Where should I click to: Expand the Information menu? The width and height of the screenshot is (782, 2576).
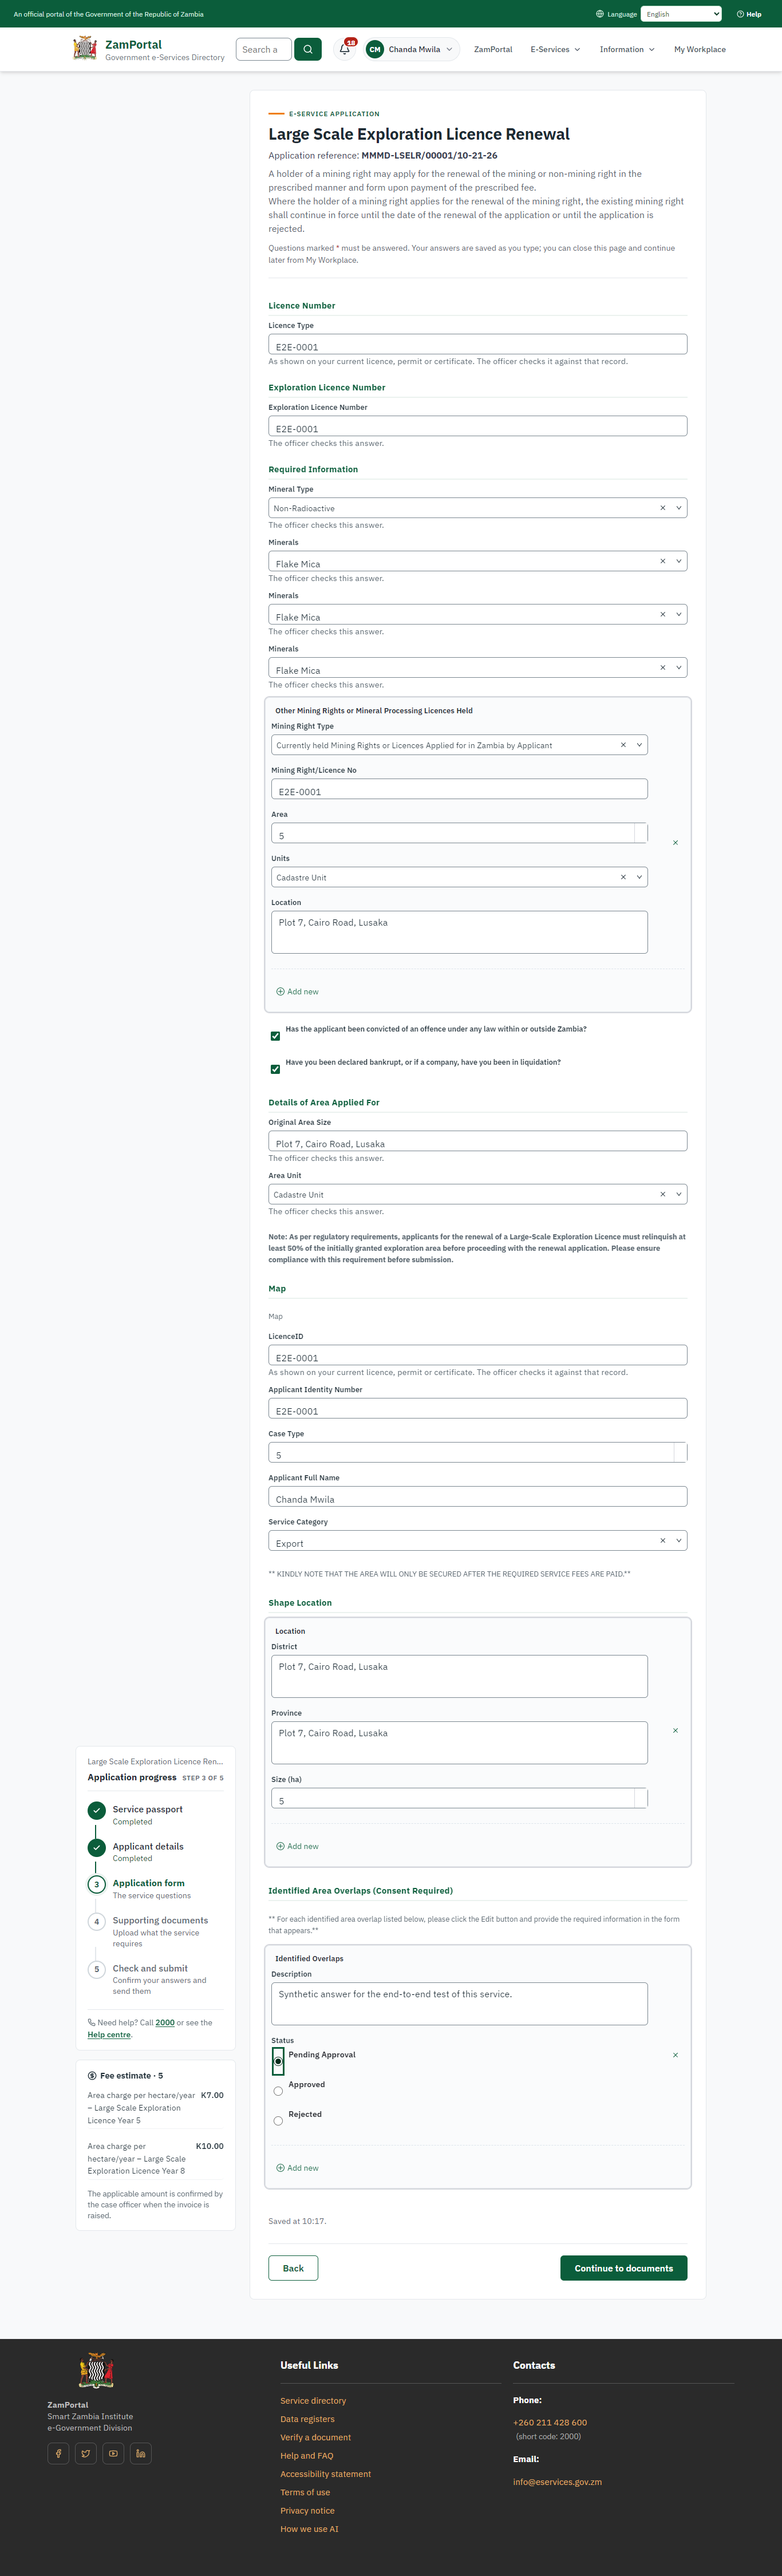tap(627, 49)
